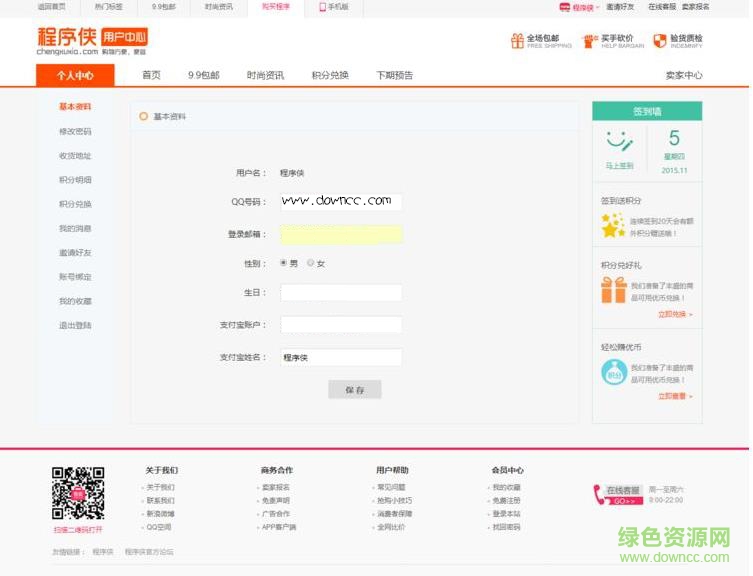Open the pink phone customer service icon

[x=599, y=495]
